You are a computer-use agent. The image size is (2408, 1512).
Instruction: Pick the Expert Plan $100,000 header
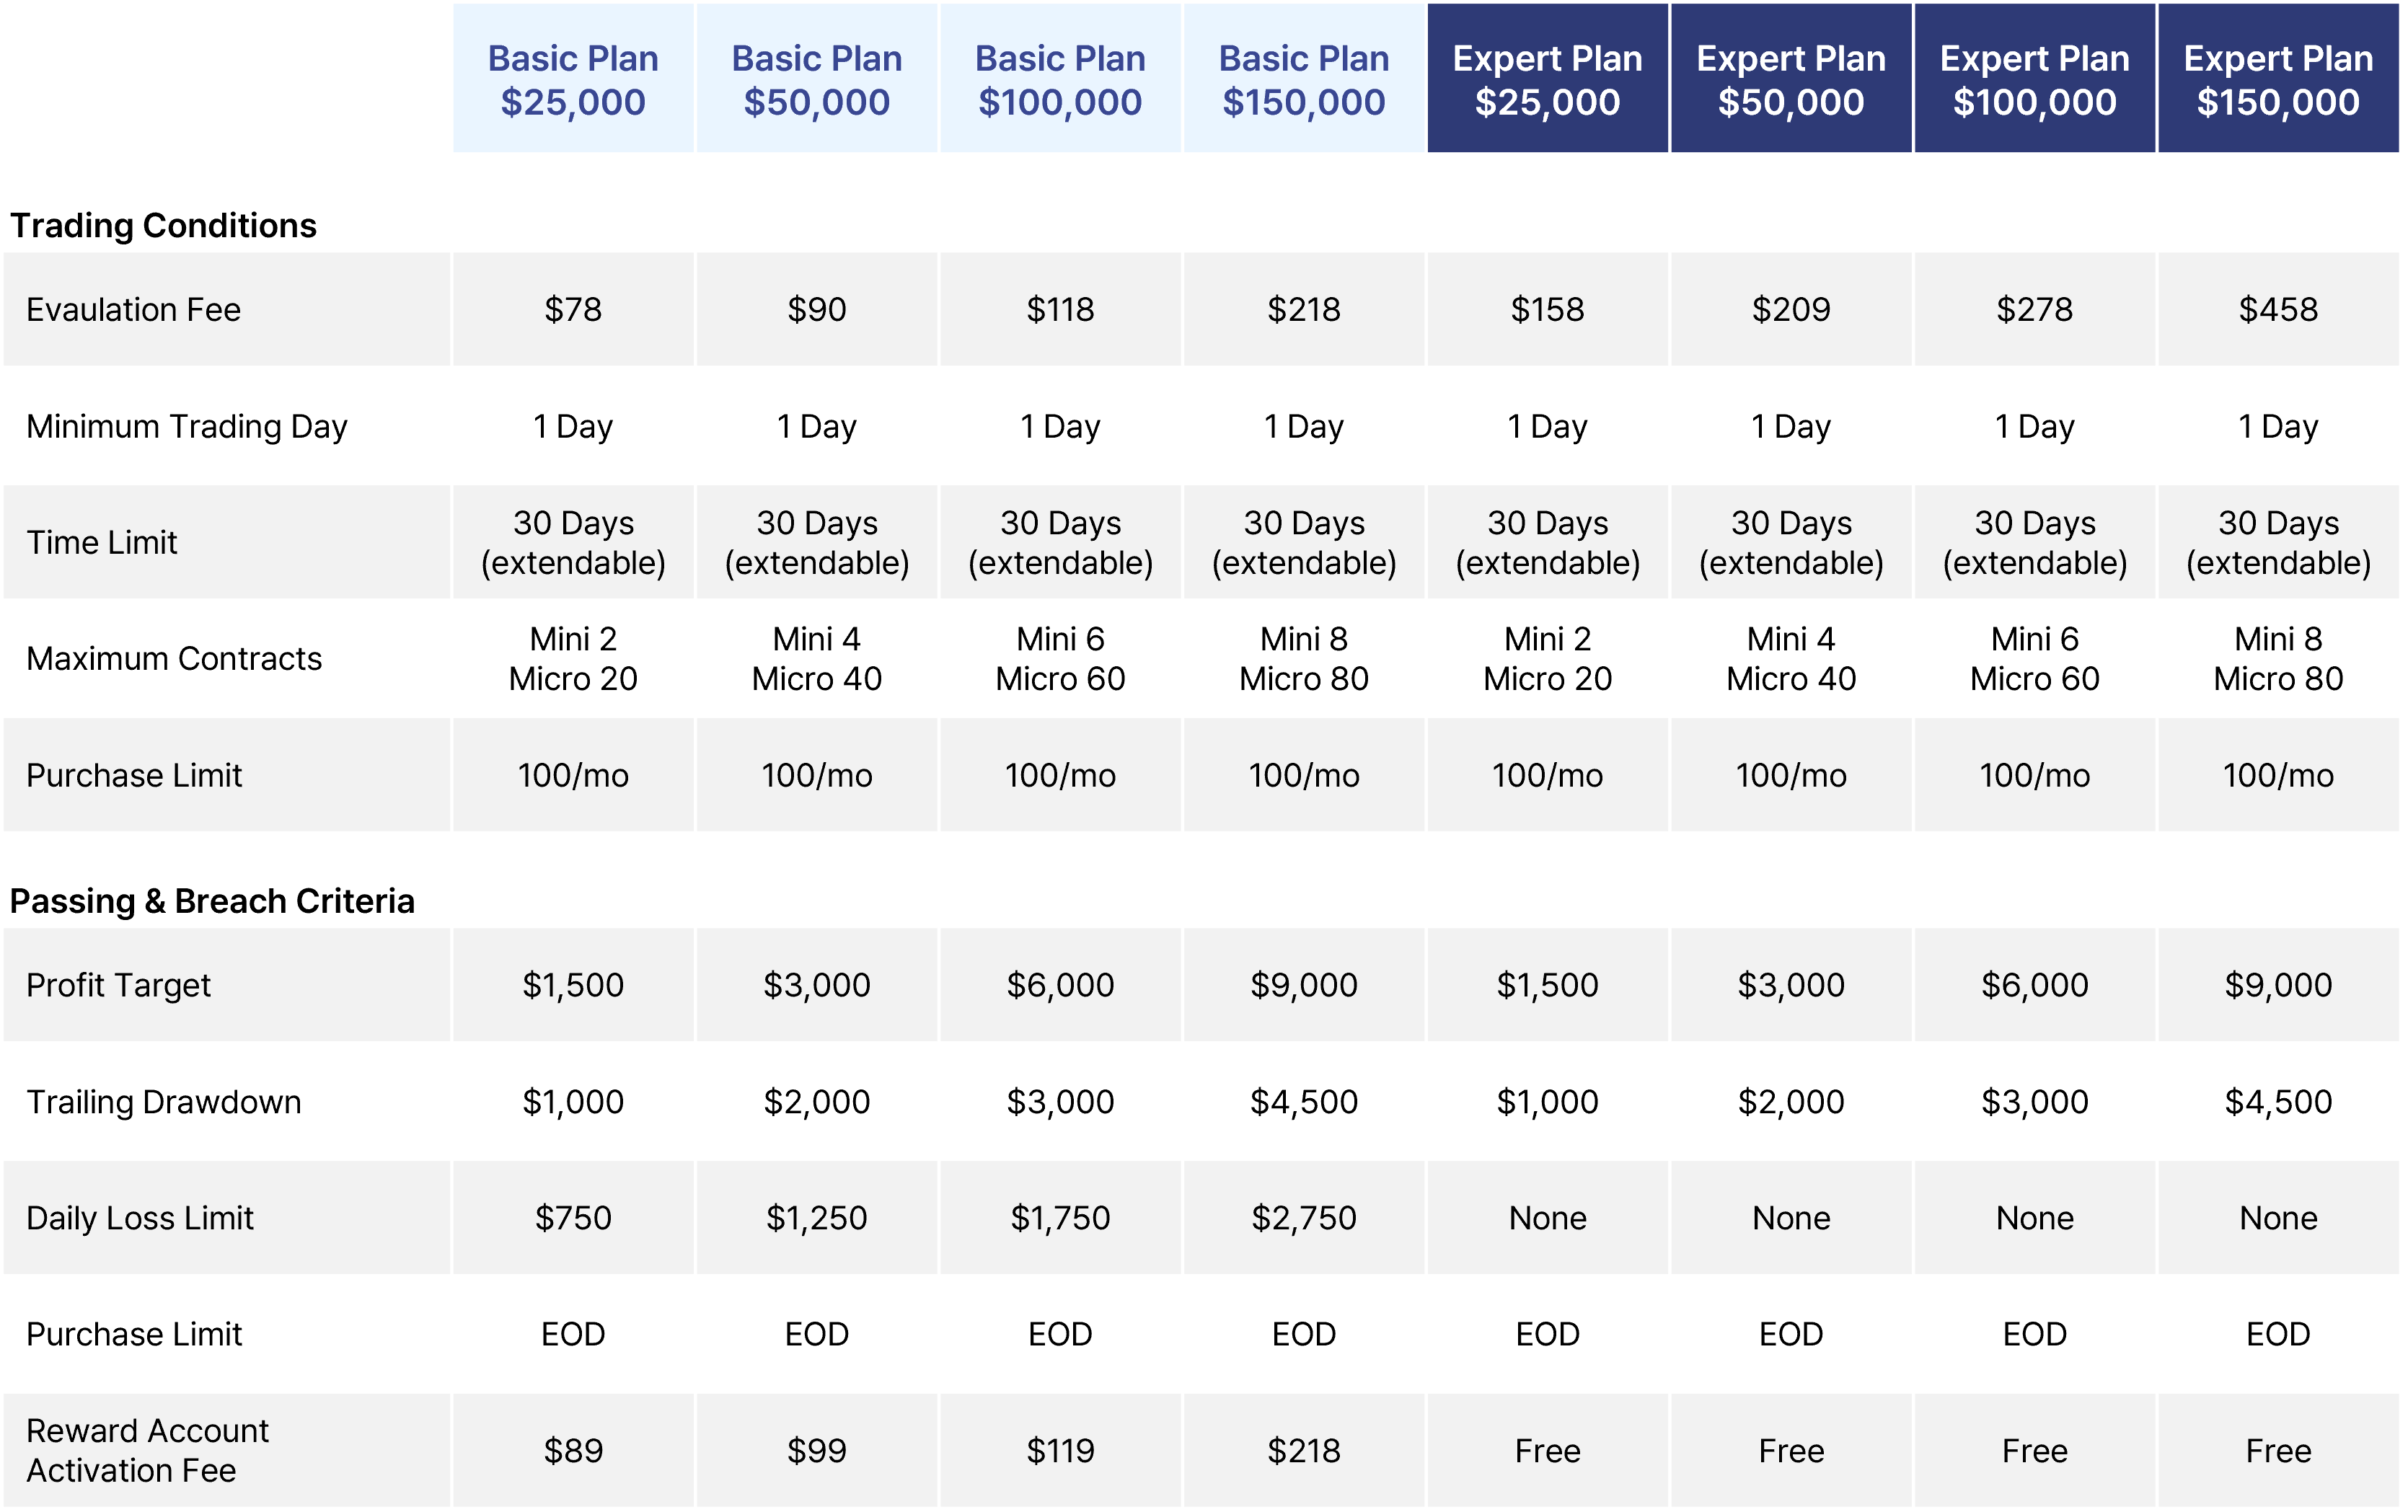[x=2034, y=79]
